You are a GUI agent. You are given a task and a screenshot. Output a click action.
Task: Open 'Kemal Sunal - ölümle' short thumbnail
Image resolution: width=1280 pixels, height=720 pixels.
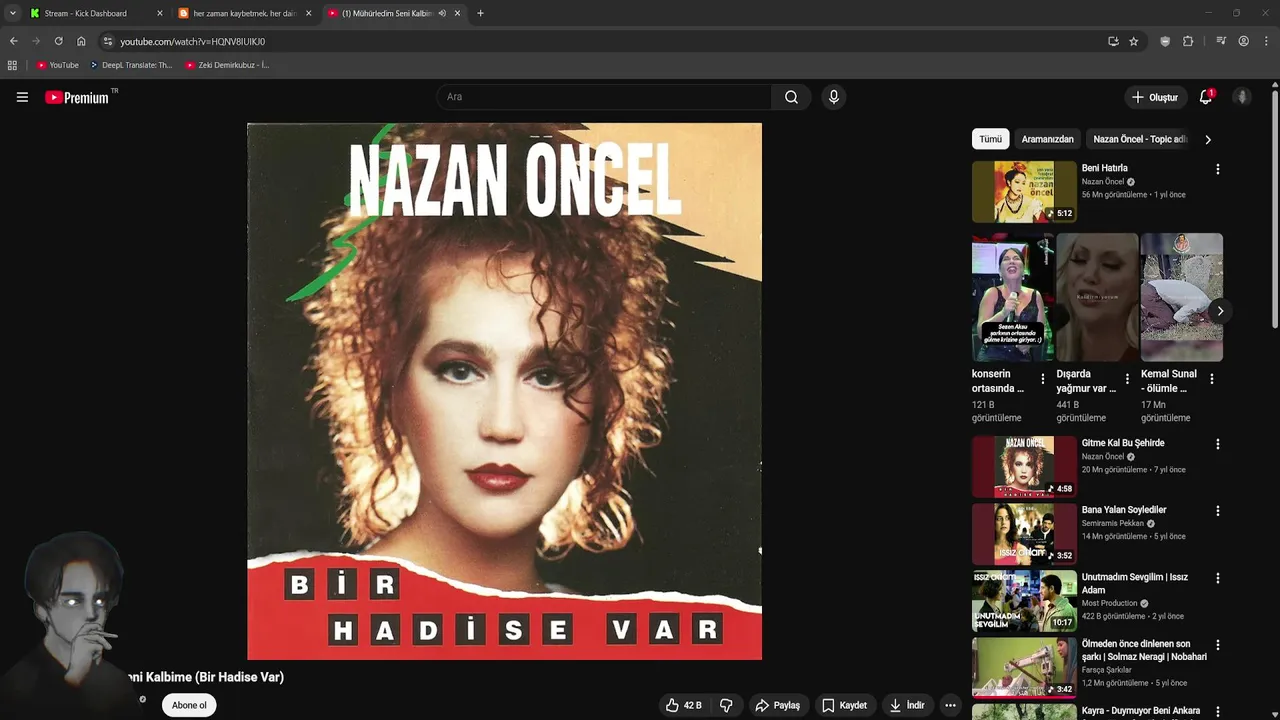click(x=1181, y=297)
